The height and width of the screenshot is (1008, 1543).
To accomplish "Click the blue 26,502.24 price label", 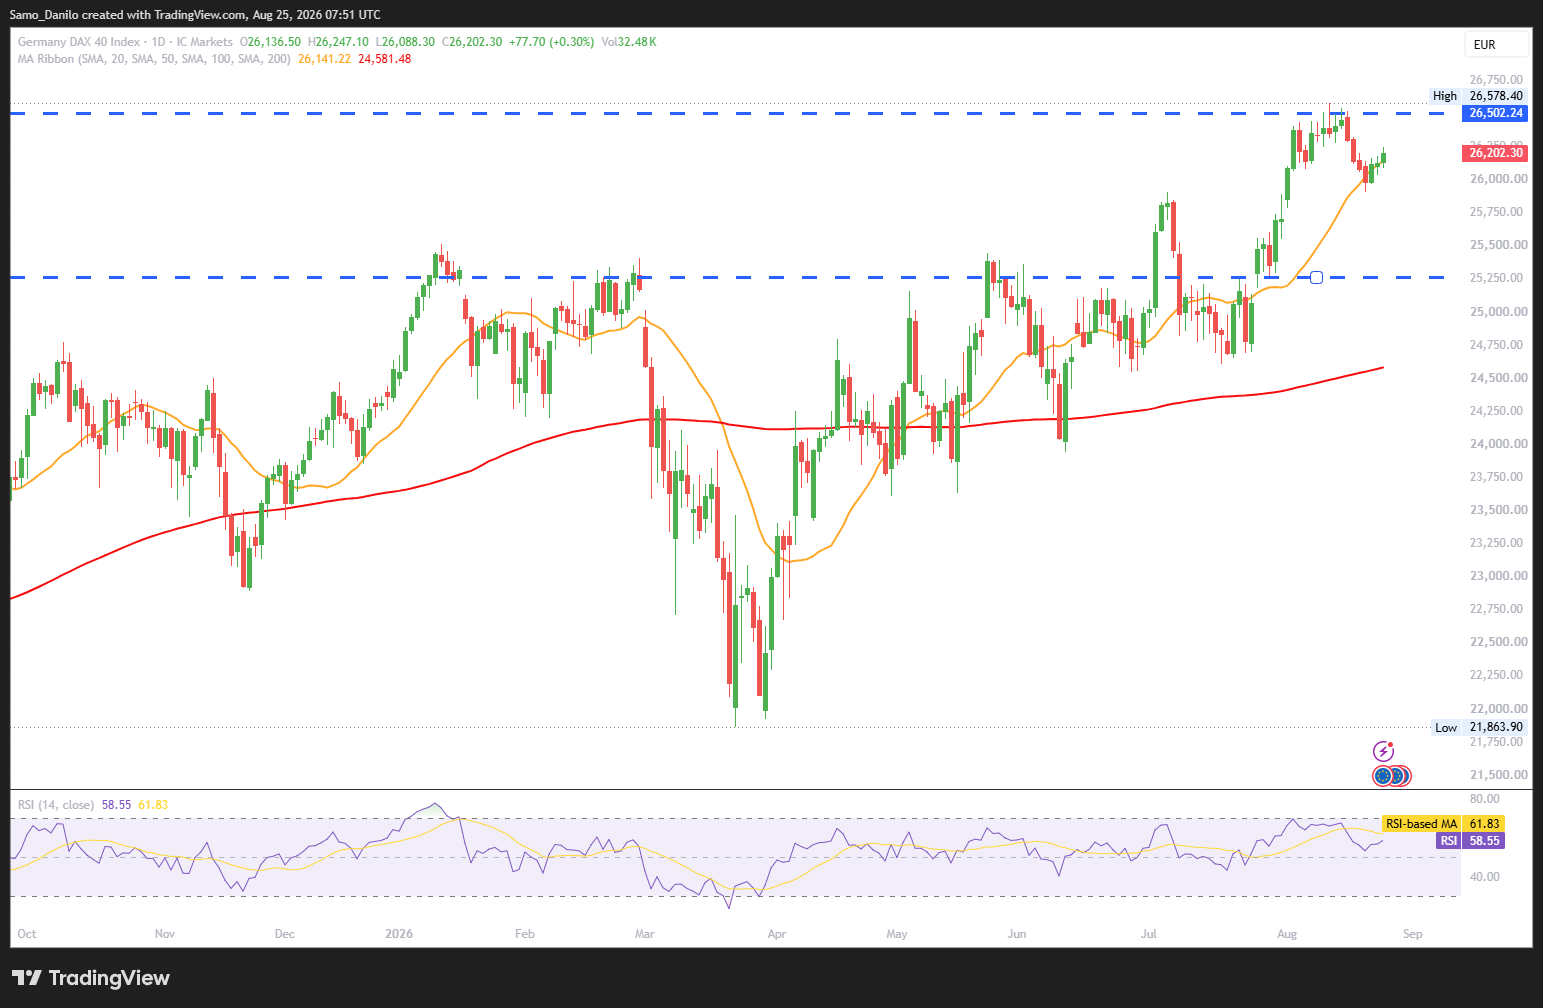I will pos(1496,113).
